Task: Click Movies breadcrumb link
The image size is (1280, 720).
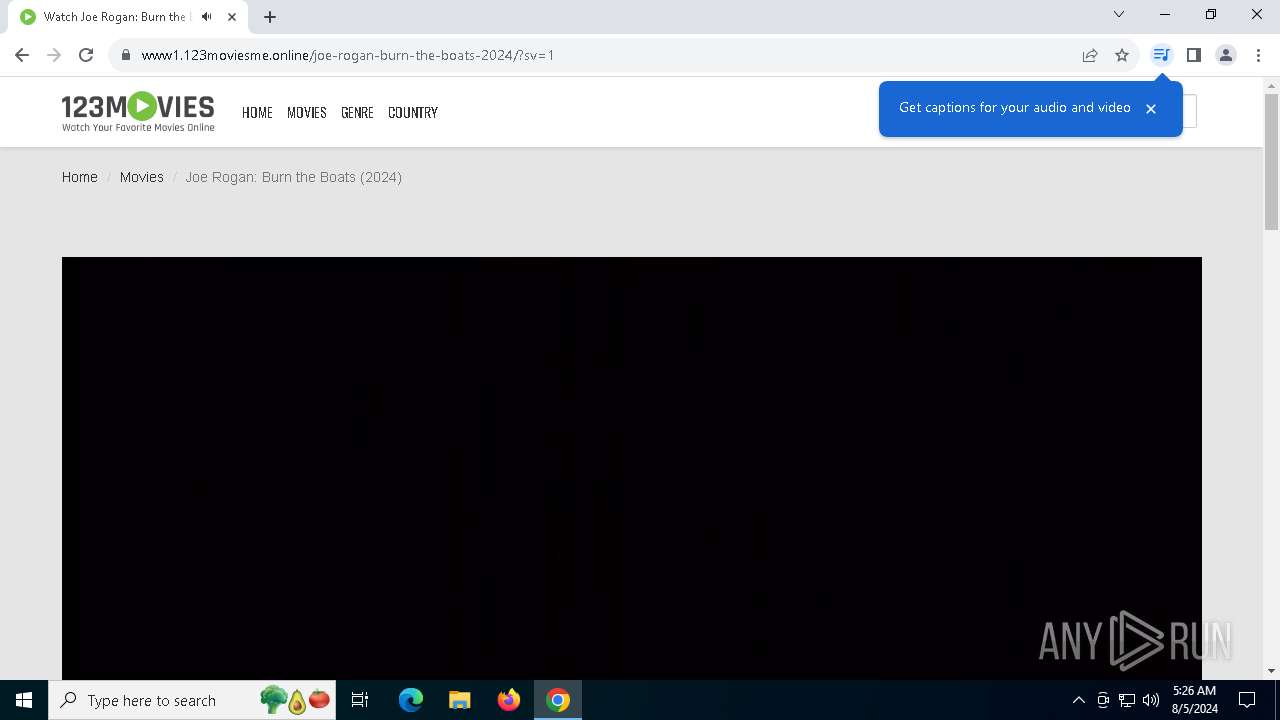Action: [142, 177]
